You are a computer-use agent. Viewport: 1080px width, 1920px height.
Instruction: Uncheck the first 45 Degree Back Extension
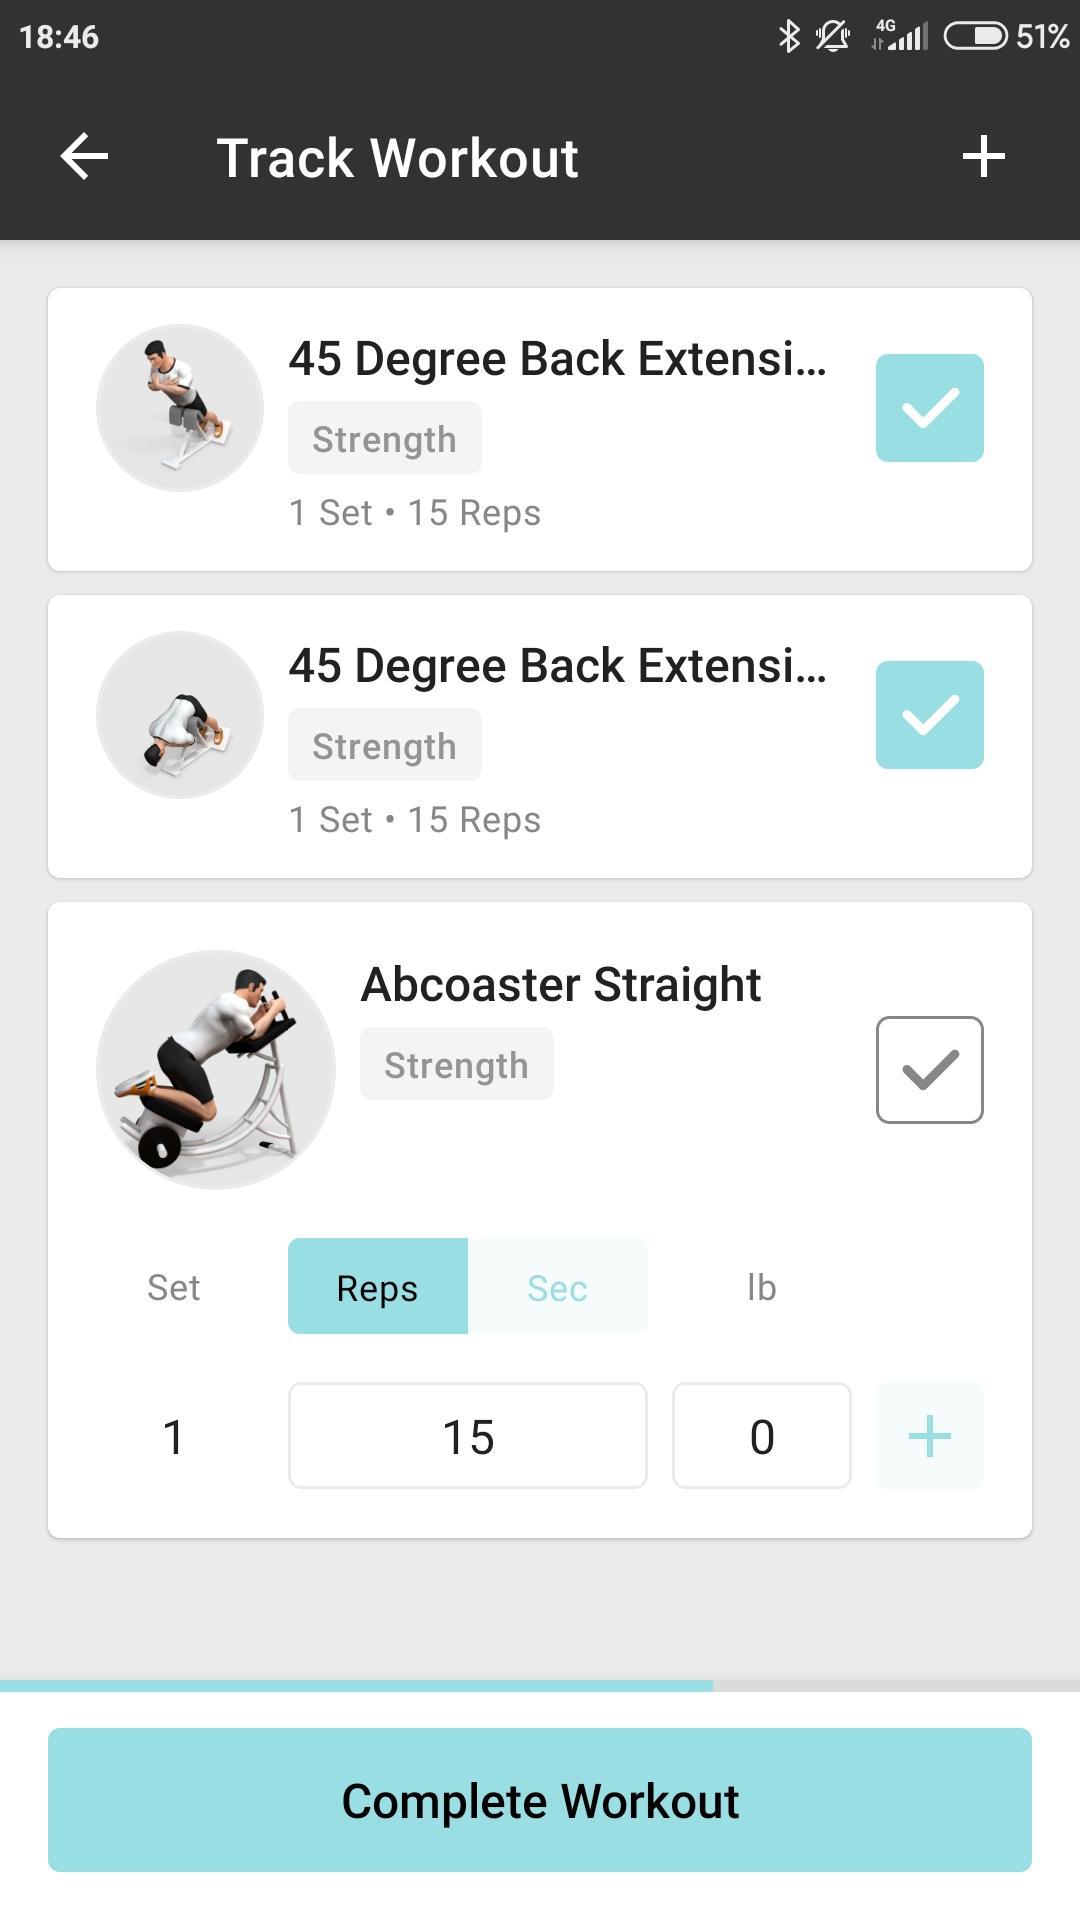pyautogui.click(x=929, y=408)
